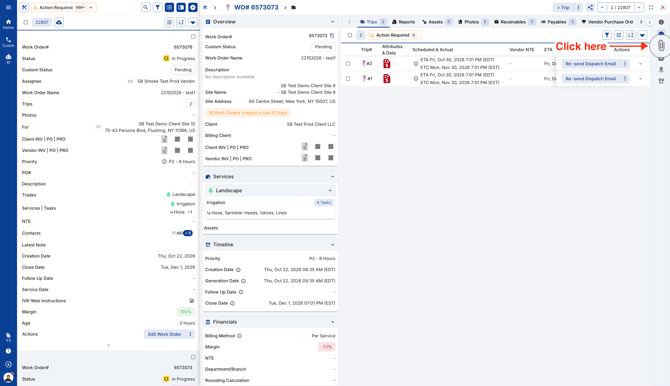Image resolution: width=670 pixels, height=386 pixels.
Task: Open search in the work order list
Action: (146, 7)
